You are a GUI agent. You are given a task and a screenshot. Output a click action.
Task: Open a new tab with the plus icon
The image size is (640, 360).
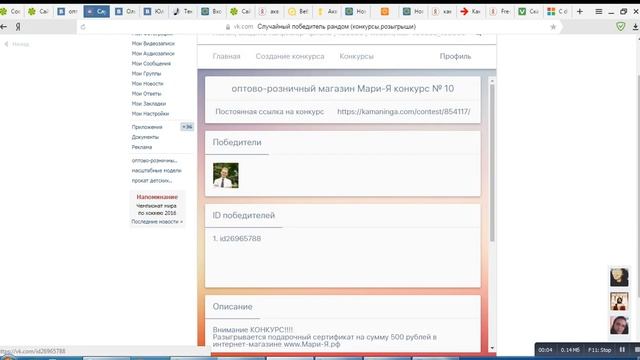pos(580,11)
